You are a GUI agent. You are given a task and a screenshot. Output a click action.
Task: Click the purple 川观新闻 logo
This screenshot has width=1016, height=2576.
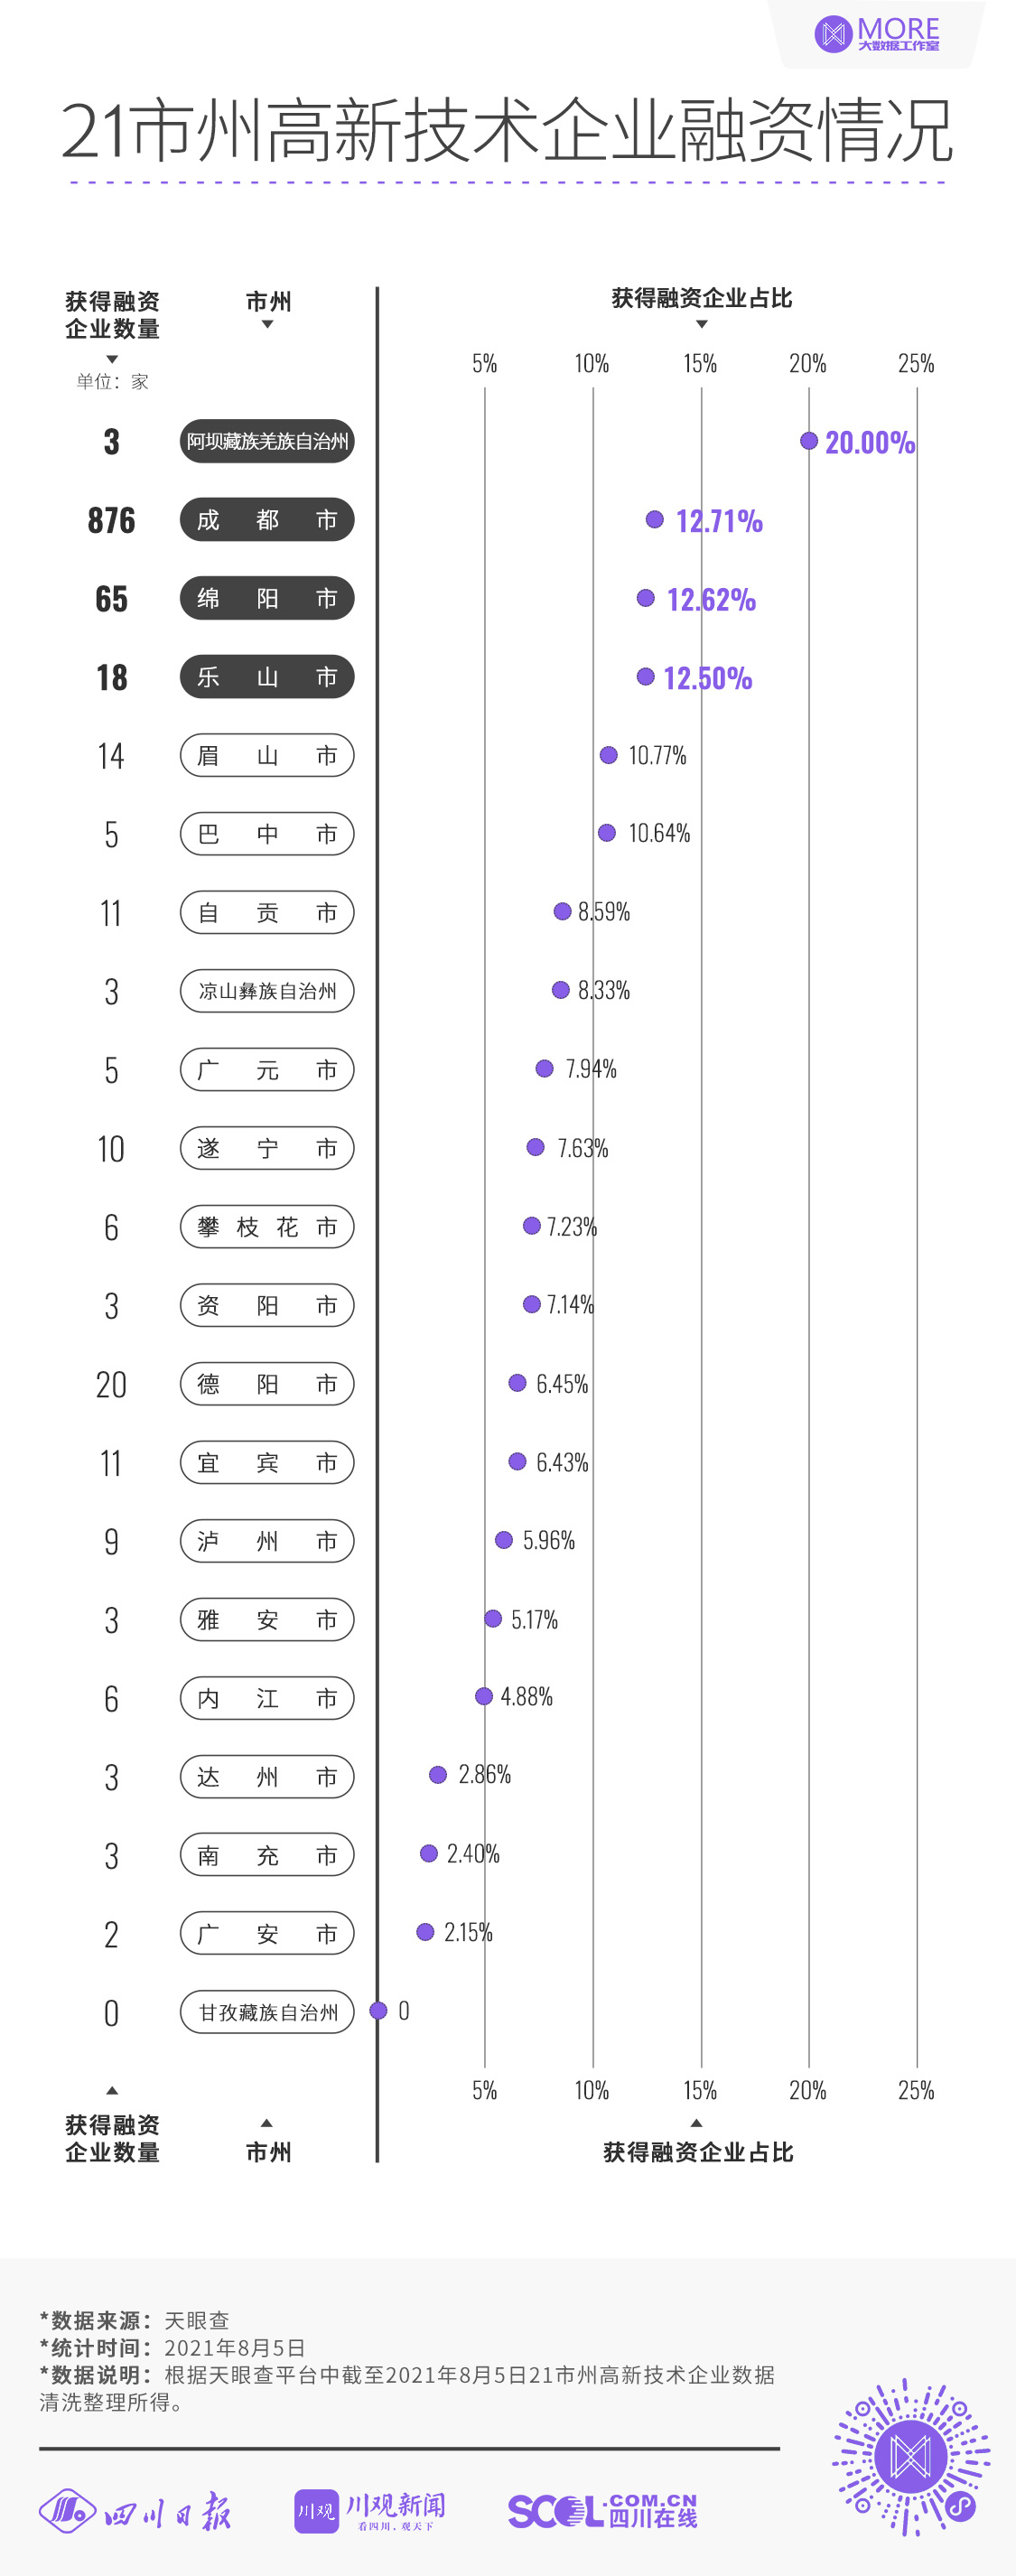tap(369, 2510)
